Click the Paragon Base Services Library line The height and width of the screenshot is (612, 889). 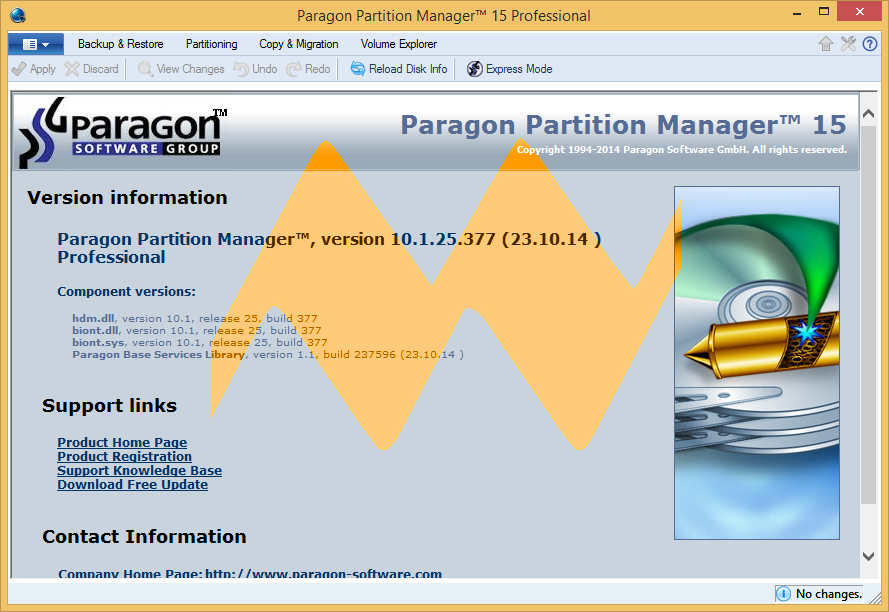[268, 354]
